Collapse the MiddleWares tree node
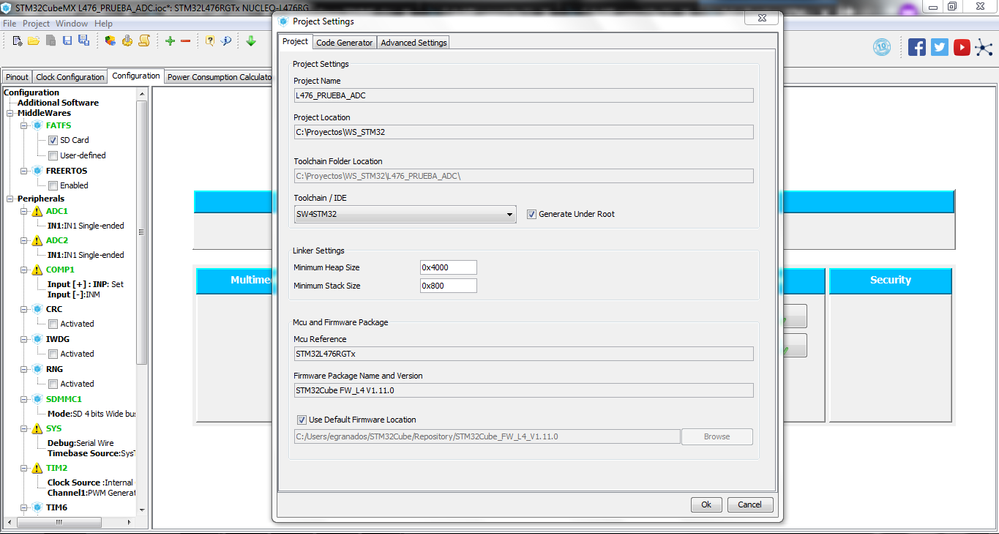Viewport: 999px width, 534px height. (10, 113)
